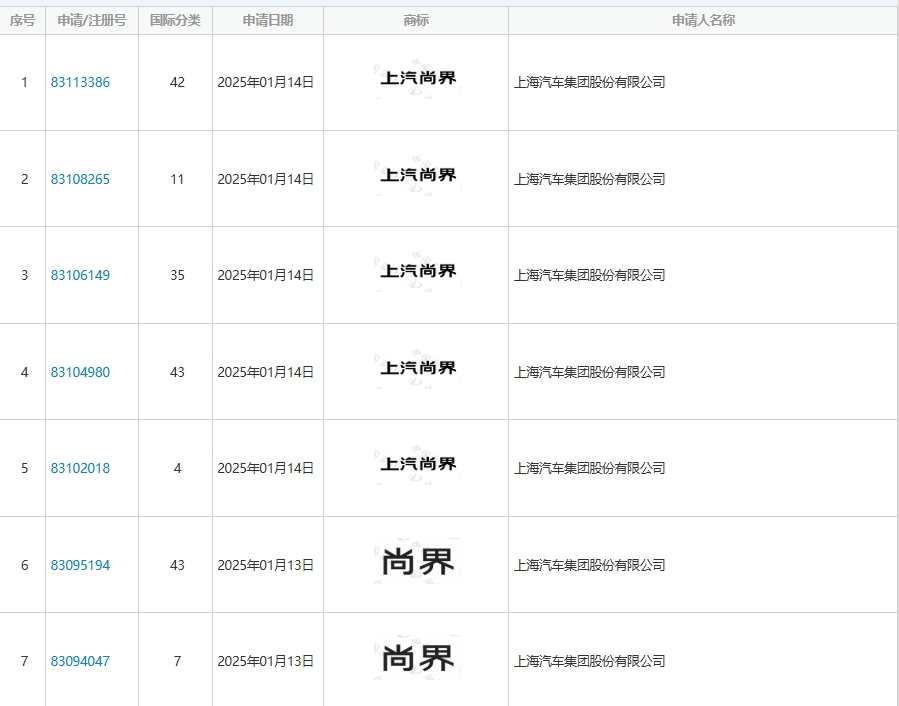This screenshot has height=706, width=899.
Task: Click the 商标 column header
Action: tap(416, 21)
